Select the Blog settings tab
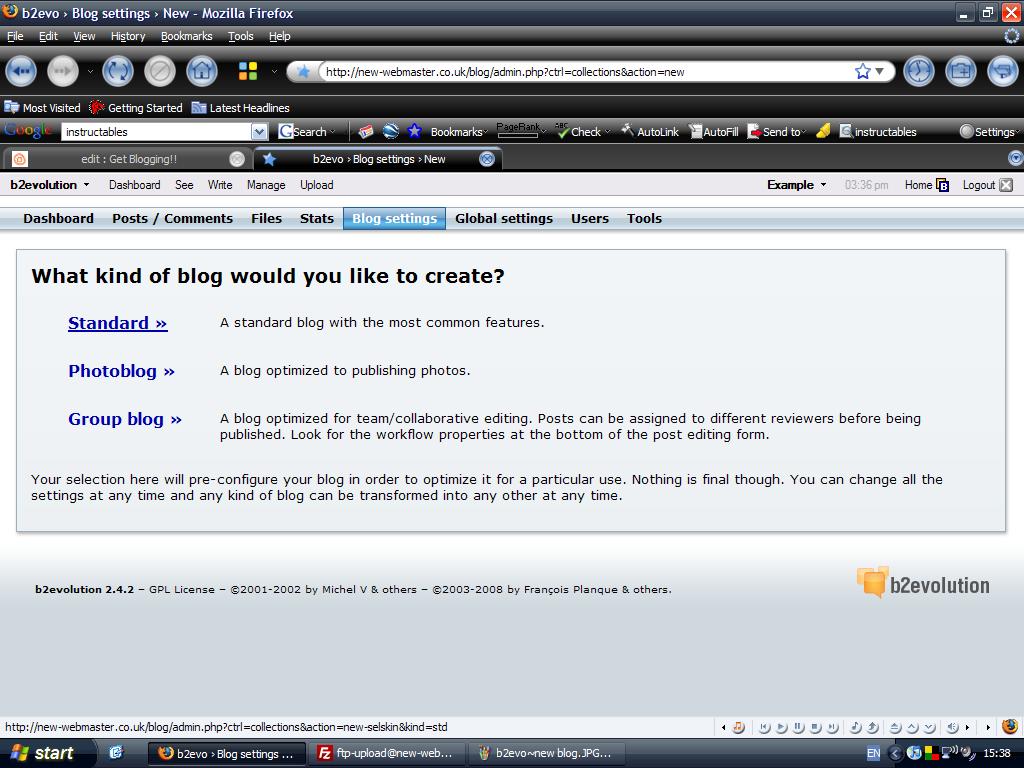This screenshot has width=1024, height=768. pyautogui.click(x=394, y=218)
